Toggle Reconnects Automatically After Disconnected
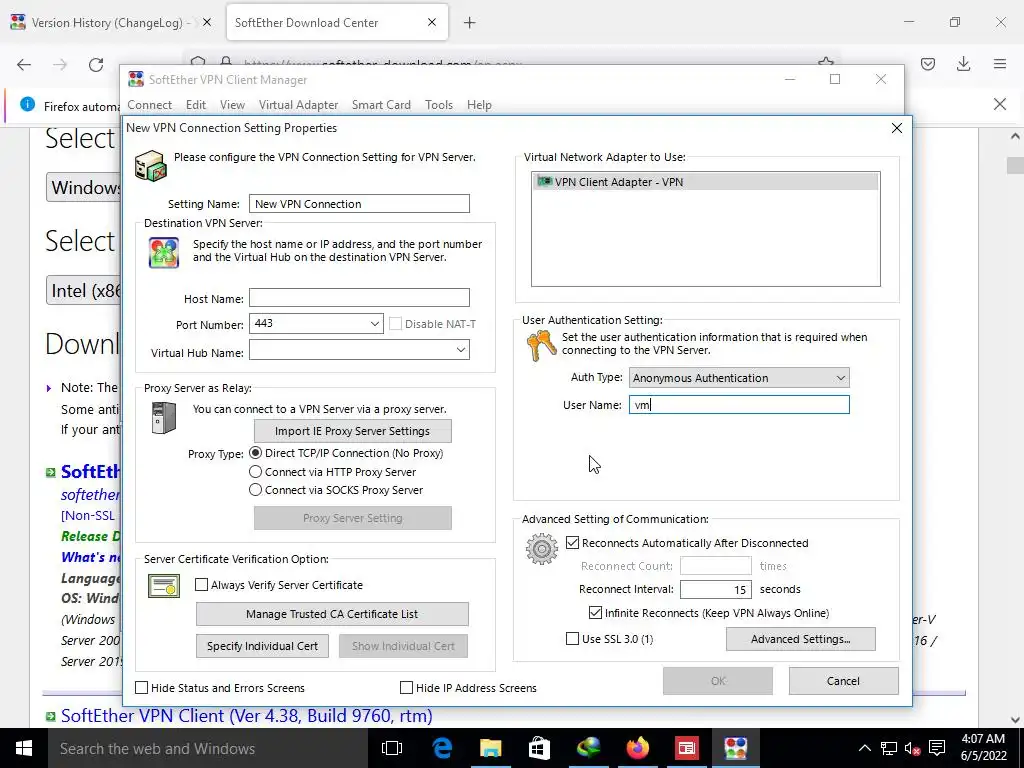 tap(572, 543)
